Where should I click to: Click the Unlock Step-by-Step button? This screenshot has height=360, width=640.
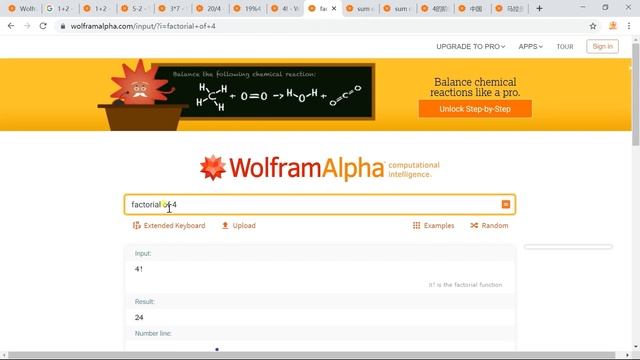coord(475,109)
